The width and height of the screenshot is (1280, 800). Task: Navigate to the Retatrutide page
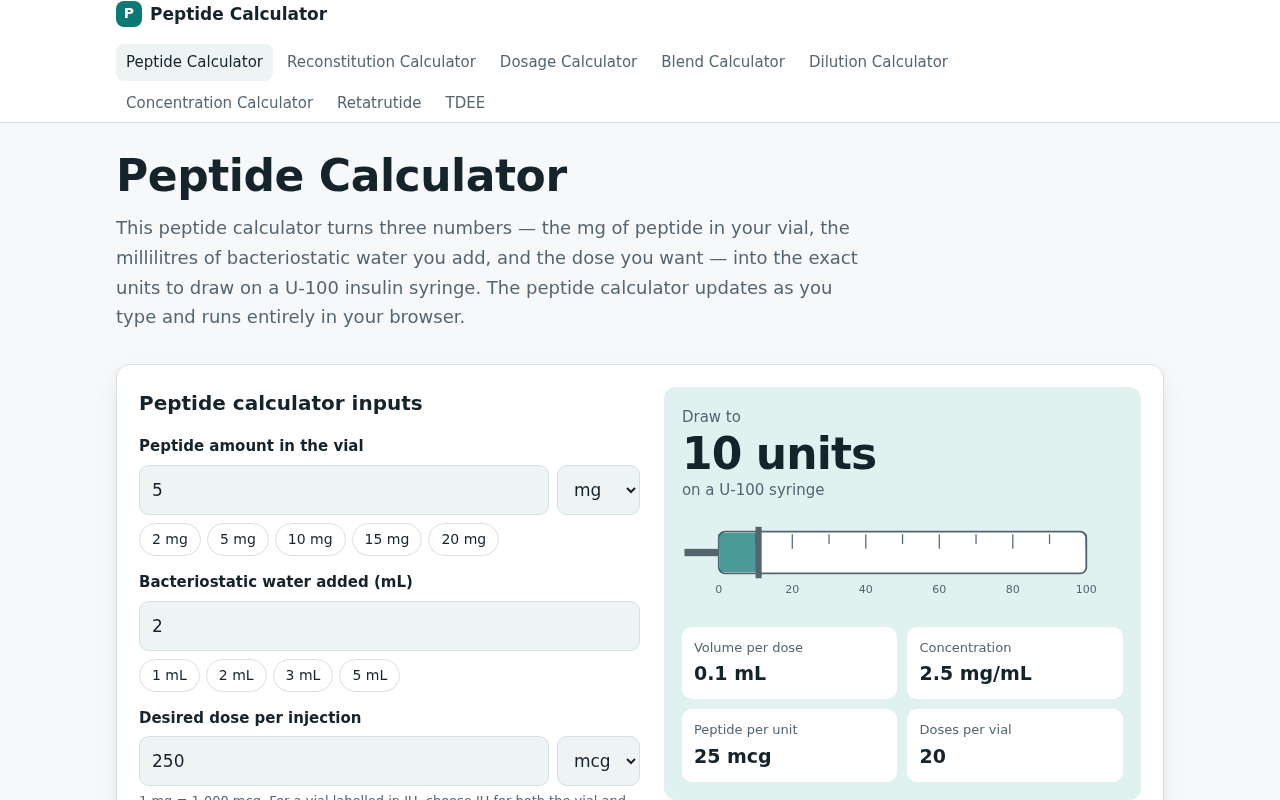tap(379, 103)
